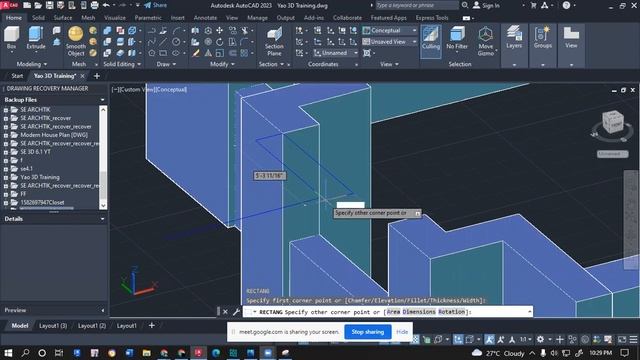The image size is (640, 360).
Task: Expand the Draw panel
Action: pyautogui.click(x=166, y=64)
